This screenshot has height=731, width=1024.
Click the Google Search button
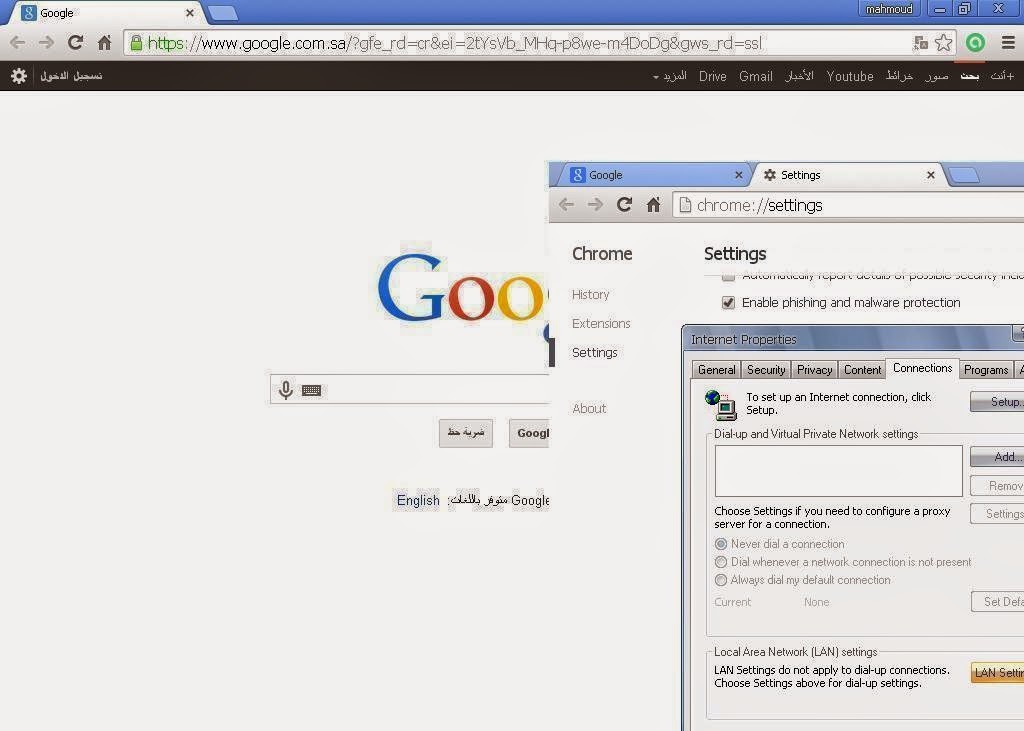529,433
